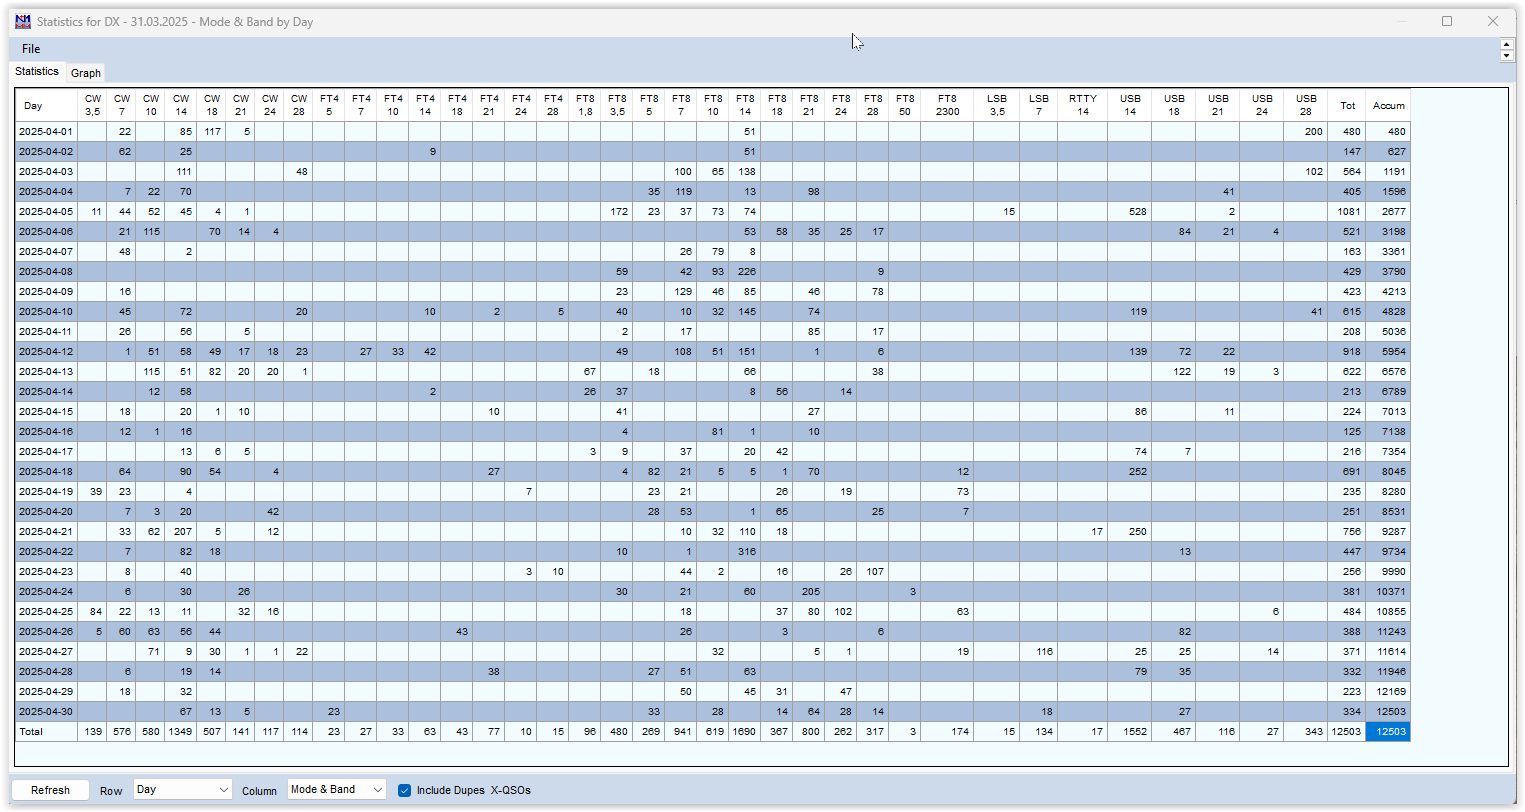Click the 117 CW 18 cell for 2025-04-01
Viewport: 1525px width, 812px height.
coord(212,132)
